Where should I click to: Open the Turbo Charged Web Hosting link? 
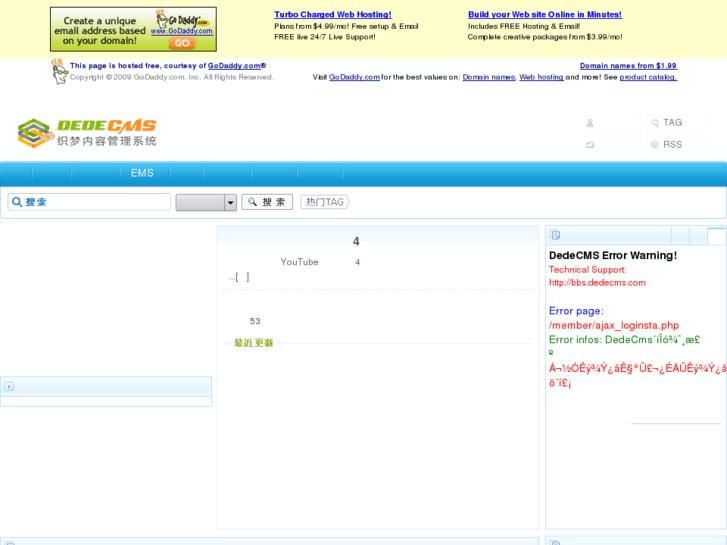[333, 14]
